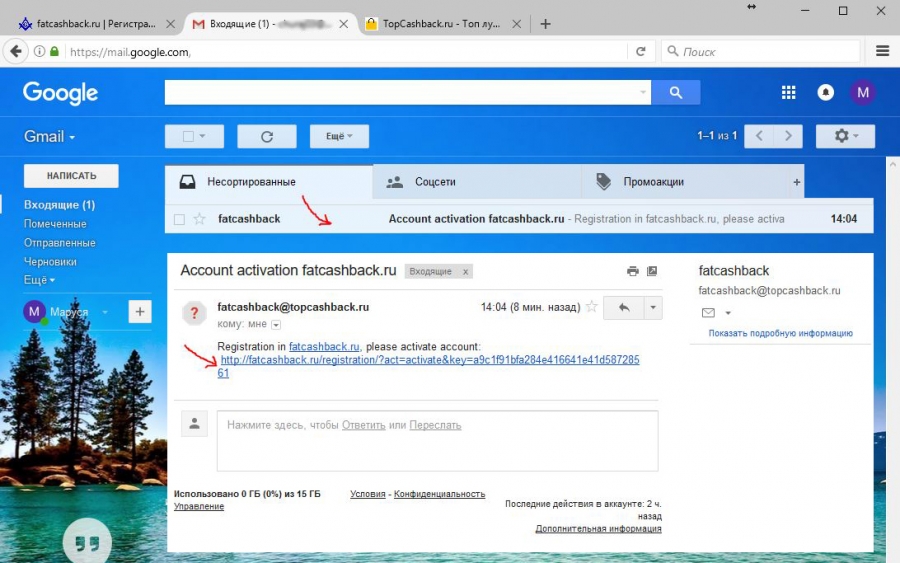Open the Ещё toolbar dropdown

tap(339, 137)
